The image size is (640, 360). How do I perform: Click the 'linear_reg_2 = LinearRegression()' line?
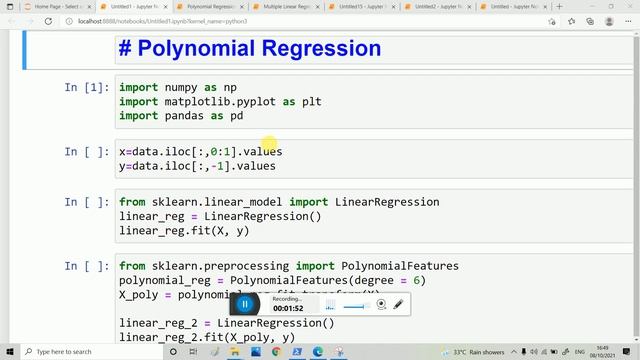[227, 323]
